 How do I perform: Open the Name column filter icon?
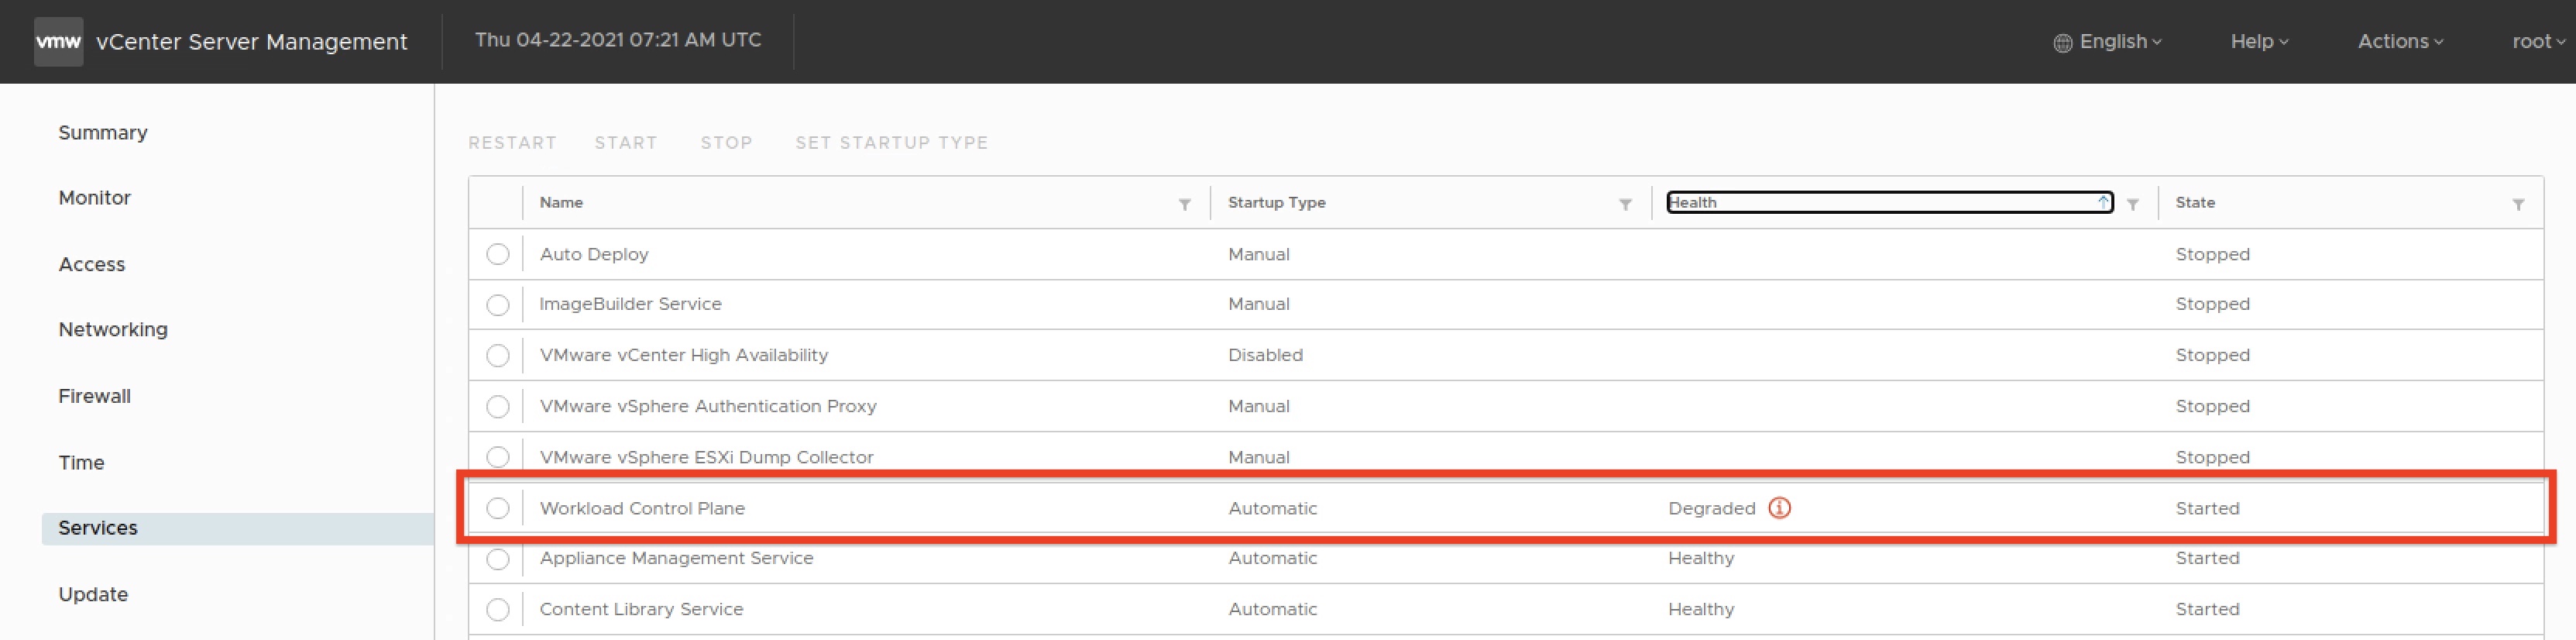coord(1184,204)
